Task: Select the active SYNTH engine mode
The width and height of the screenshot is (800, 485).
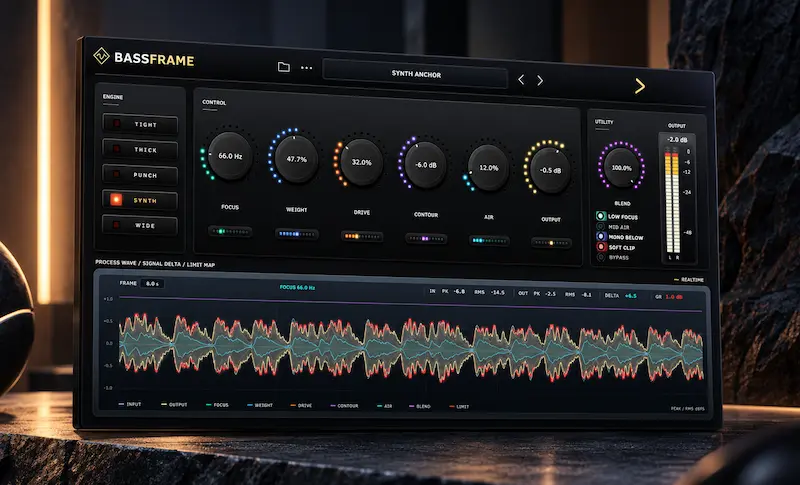Action: tap(140, 200)
